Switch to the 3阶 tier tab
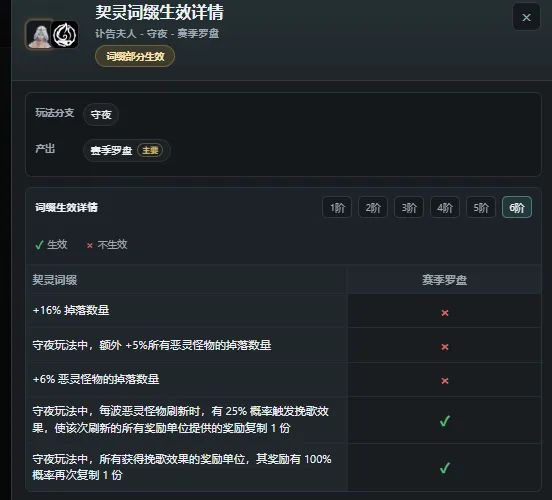Image resolution: width=552 pixels, height=500 pixels. point(409,207)
